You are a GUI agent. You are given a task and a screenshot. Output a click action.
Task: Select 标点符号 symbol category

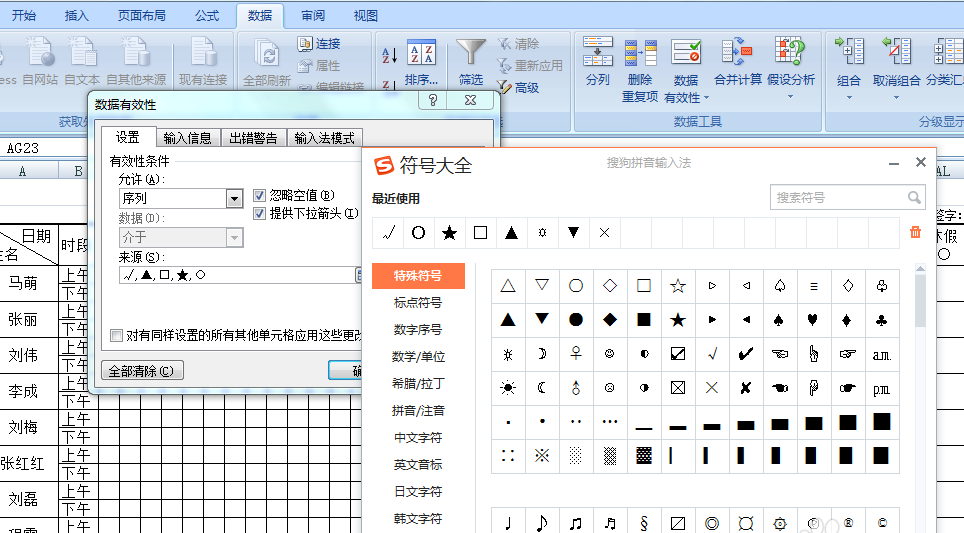click(x=418, y=302)
